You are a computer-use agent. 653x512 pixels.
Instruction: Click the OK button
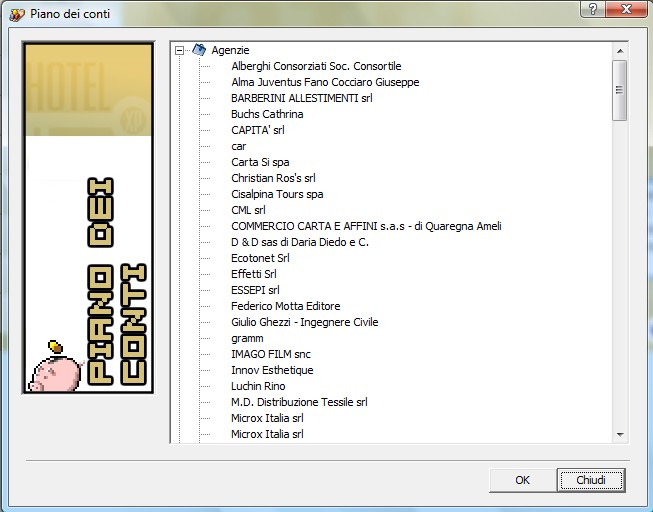coord(523,480)
